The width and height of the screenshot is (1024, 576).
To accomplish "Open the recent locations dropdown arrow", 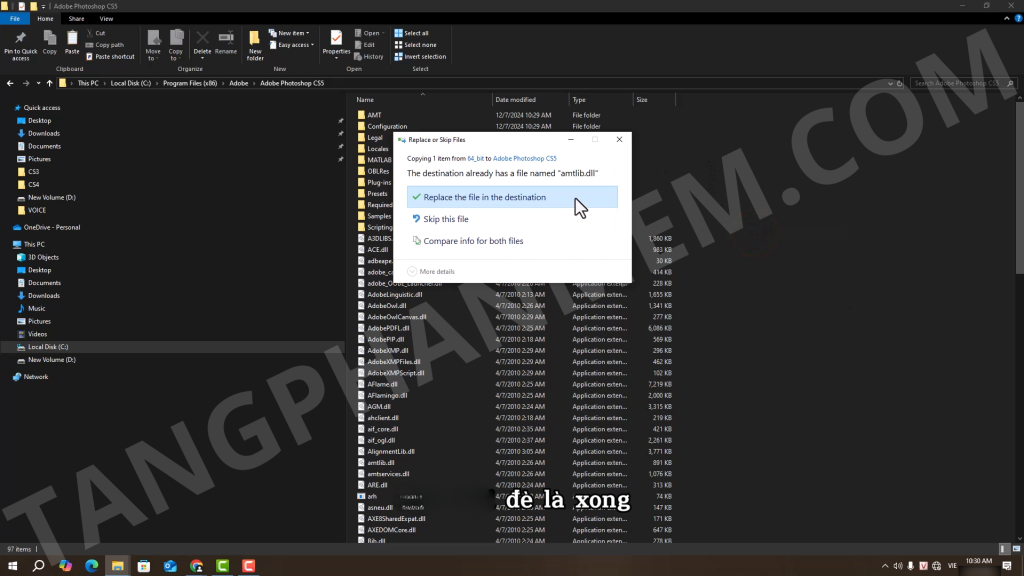I will tap(37, 83).
